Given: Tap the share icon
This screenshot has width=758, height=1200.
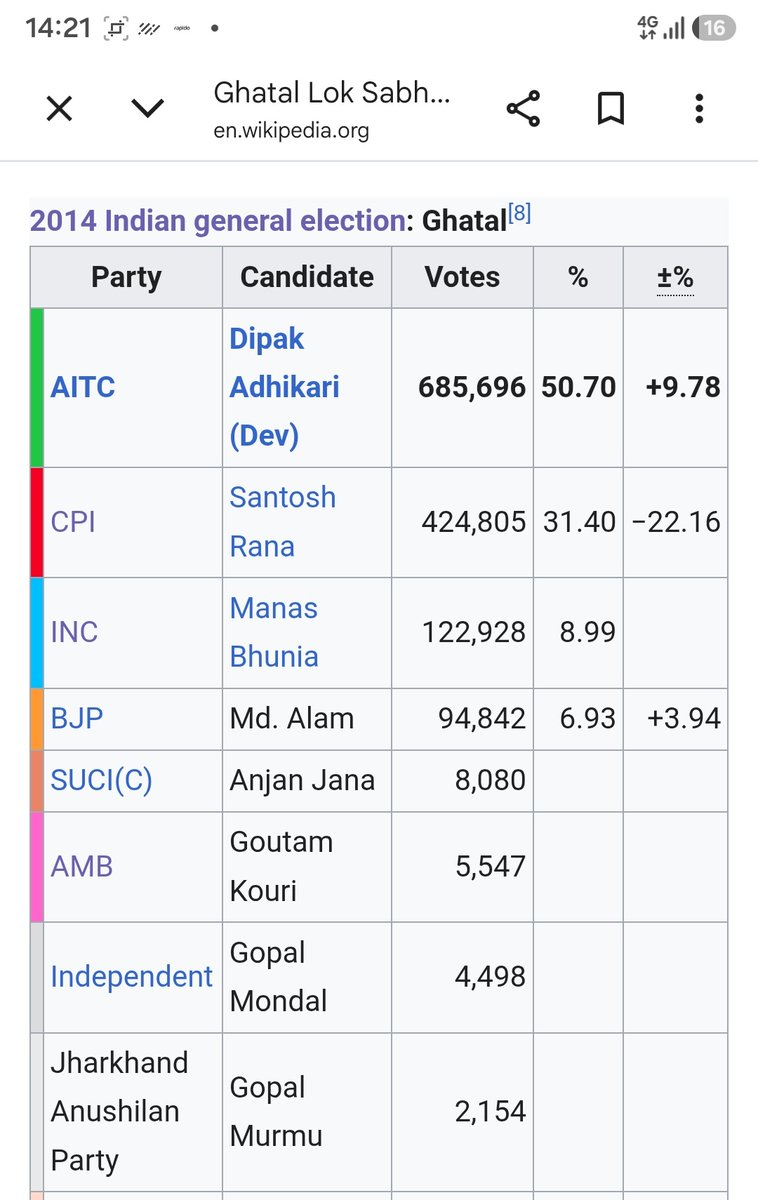Looking at the screenshot, I should 523,108.
